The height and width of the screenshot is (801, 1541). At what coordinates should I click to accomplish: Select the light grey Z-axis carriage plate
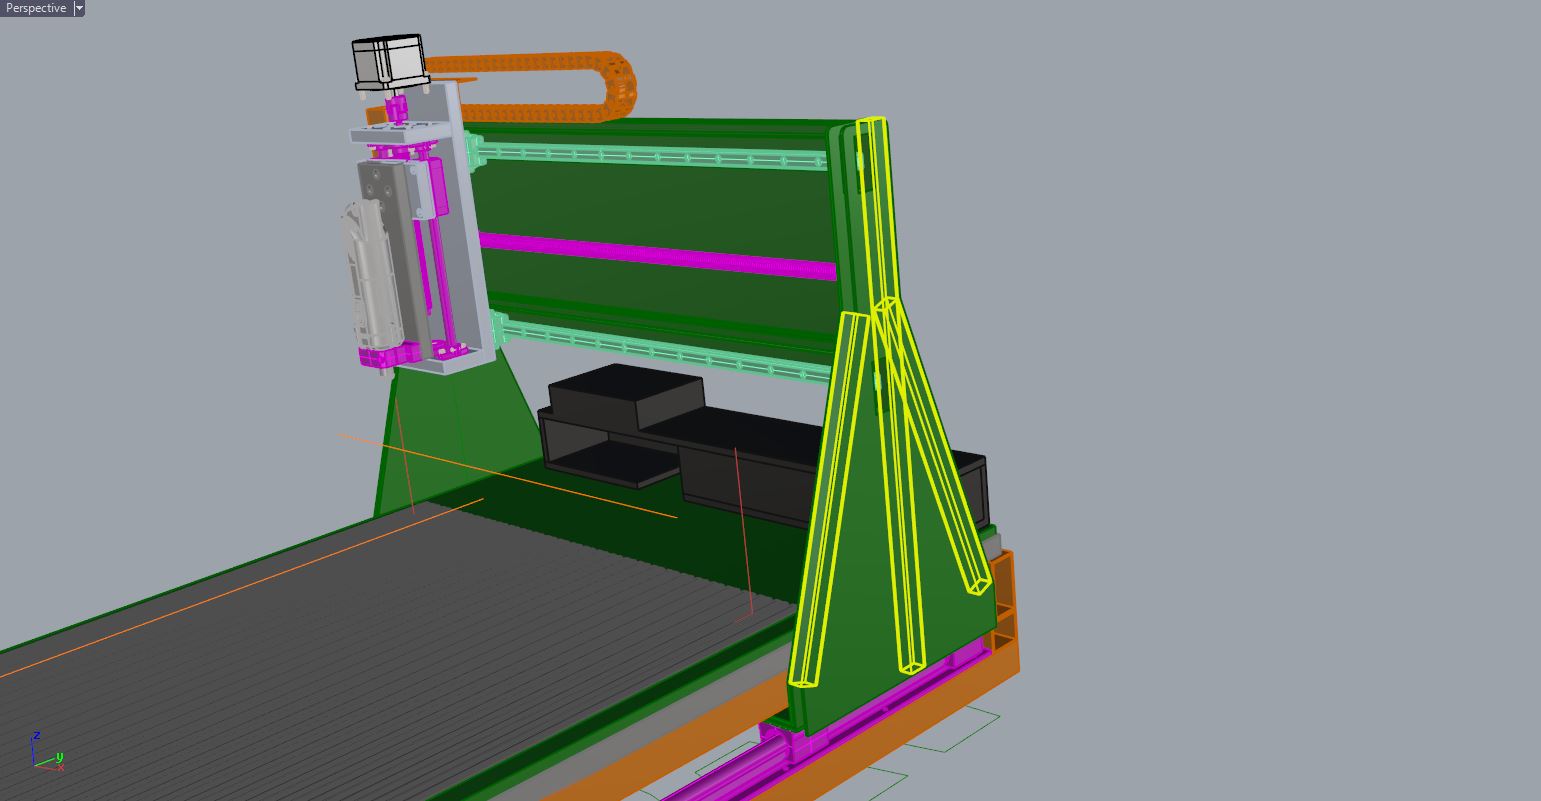coord(468,230)
